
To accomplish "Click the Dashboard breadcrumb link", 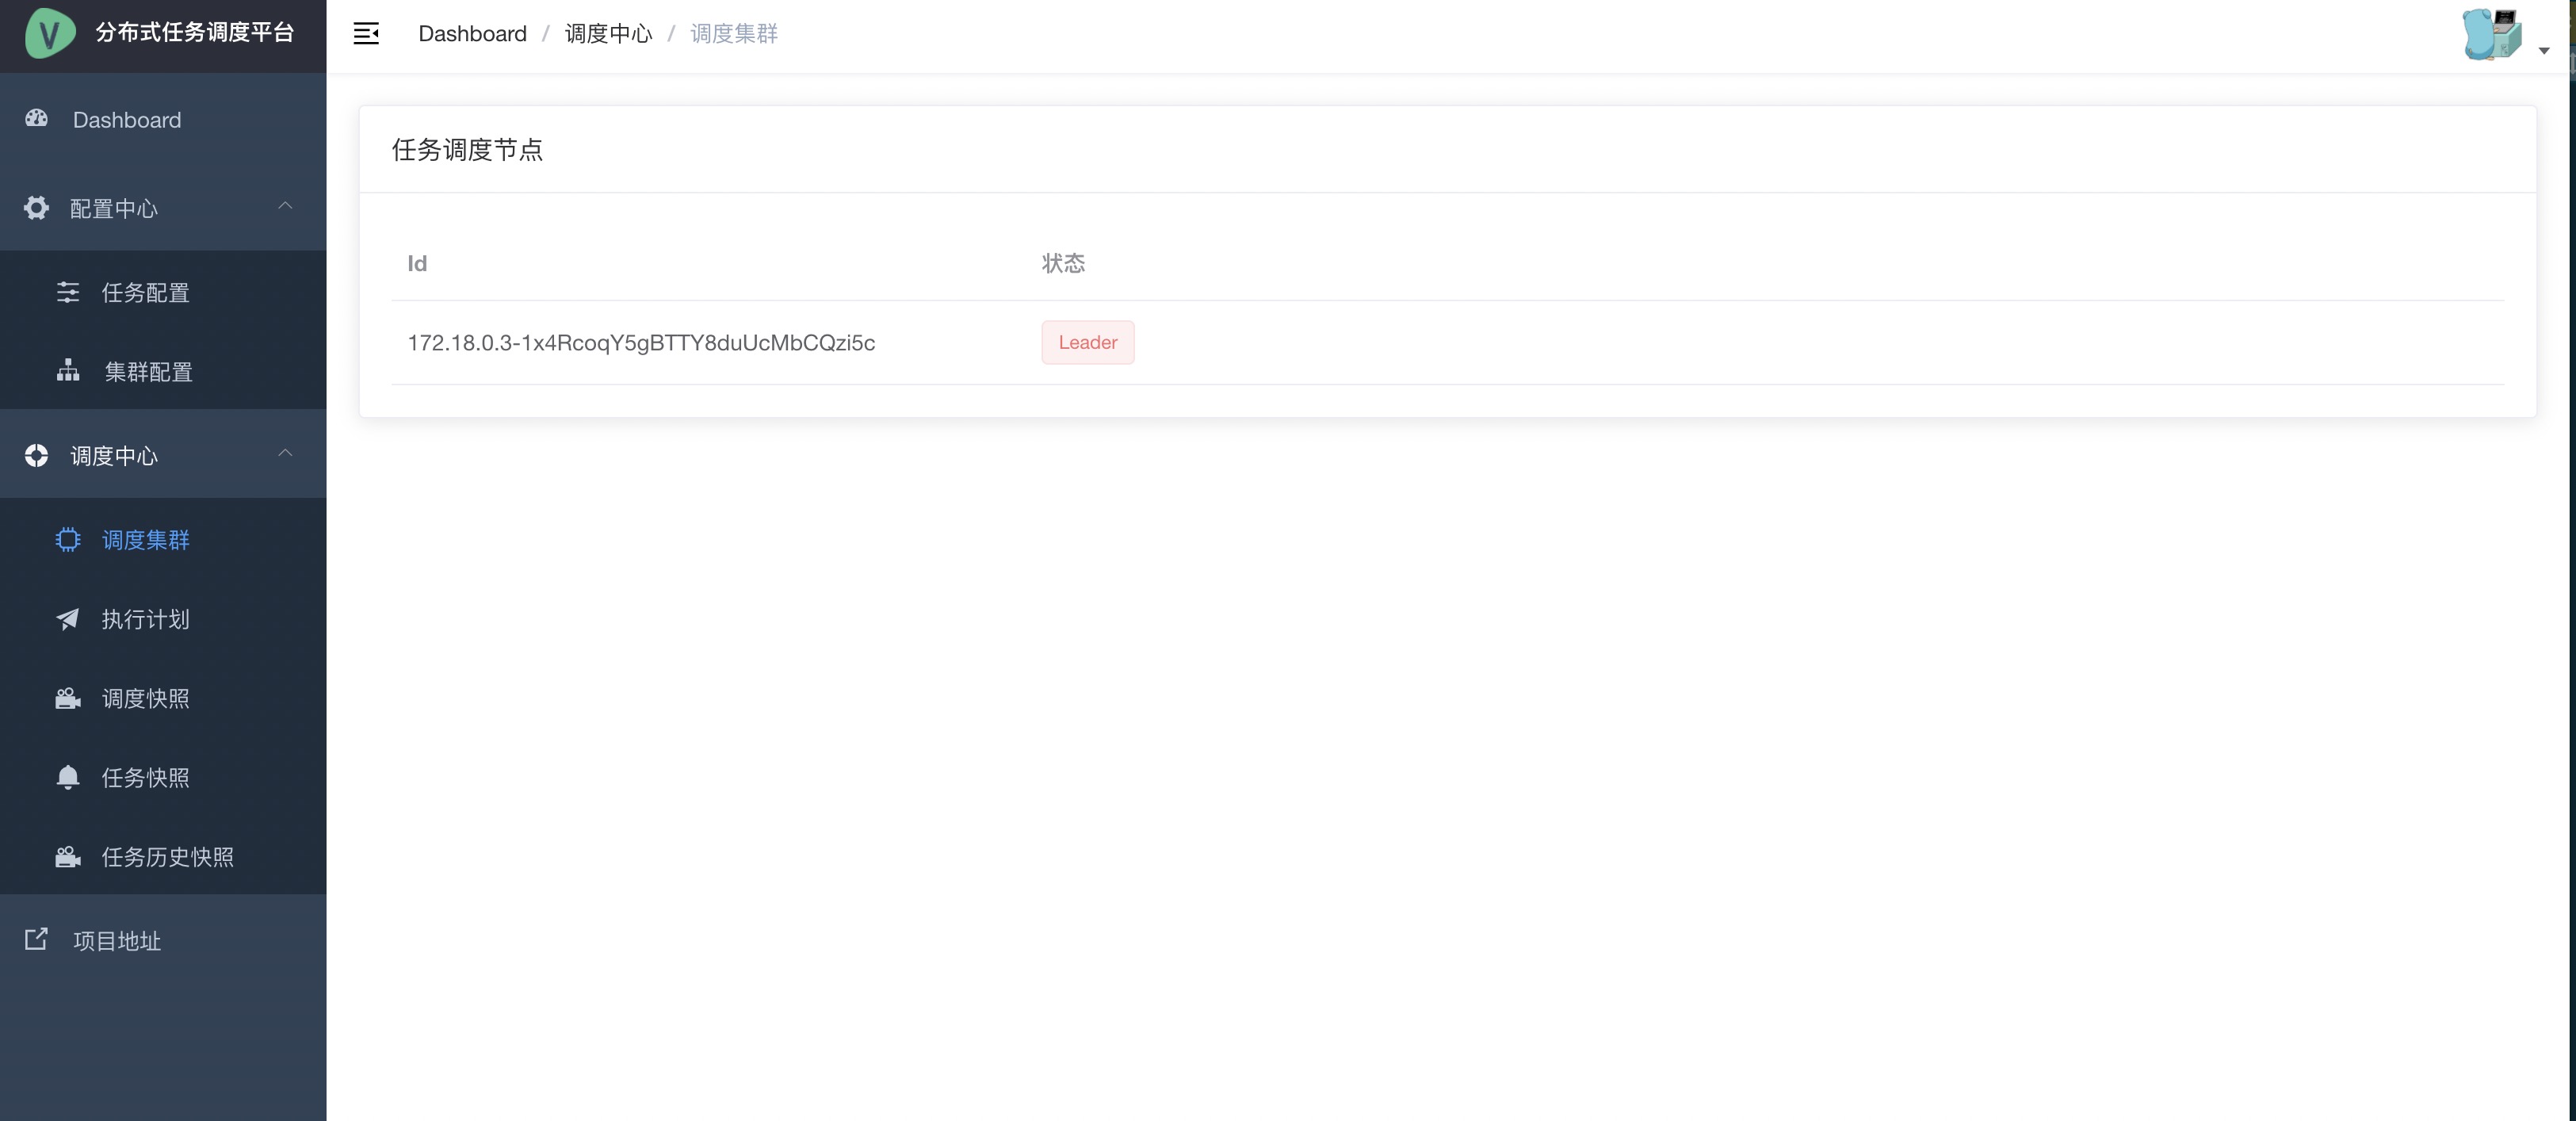I will click(472, 34).
